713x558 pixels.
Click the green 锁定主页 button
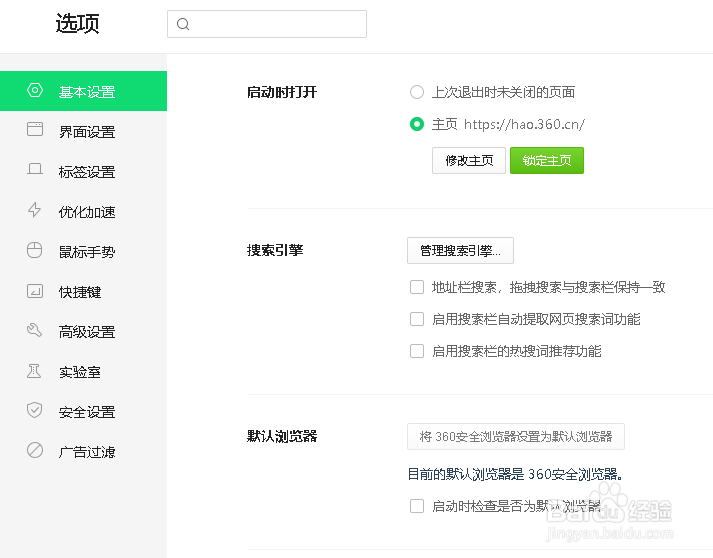click(546, 160)
